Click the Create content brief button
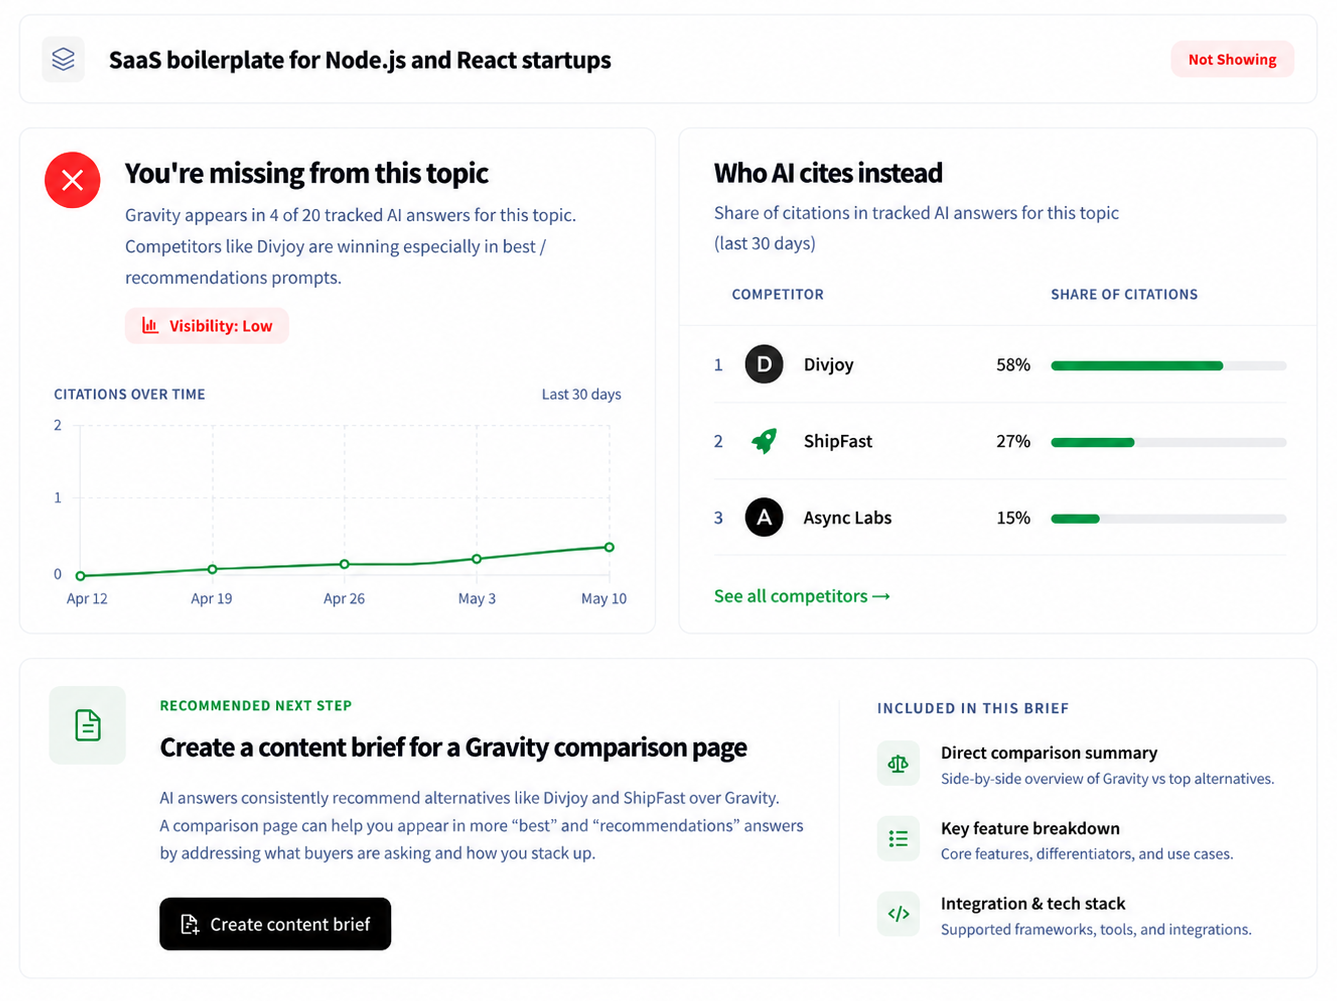 [x=275, y=924]
